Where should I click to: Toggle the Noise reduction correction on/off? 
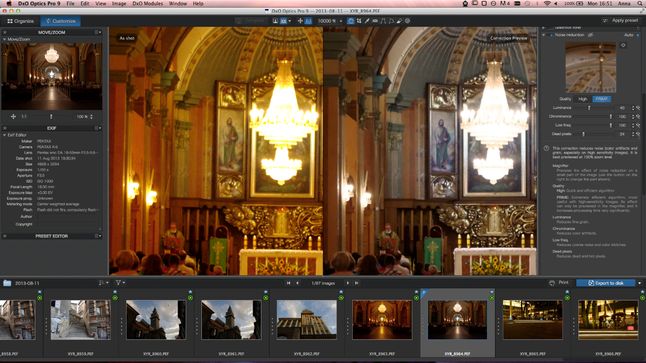pyautogui.click(x=551, y=35)
